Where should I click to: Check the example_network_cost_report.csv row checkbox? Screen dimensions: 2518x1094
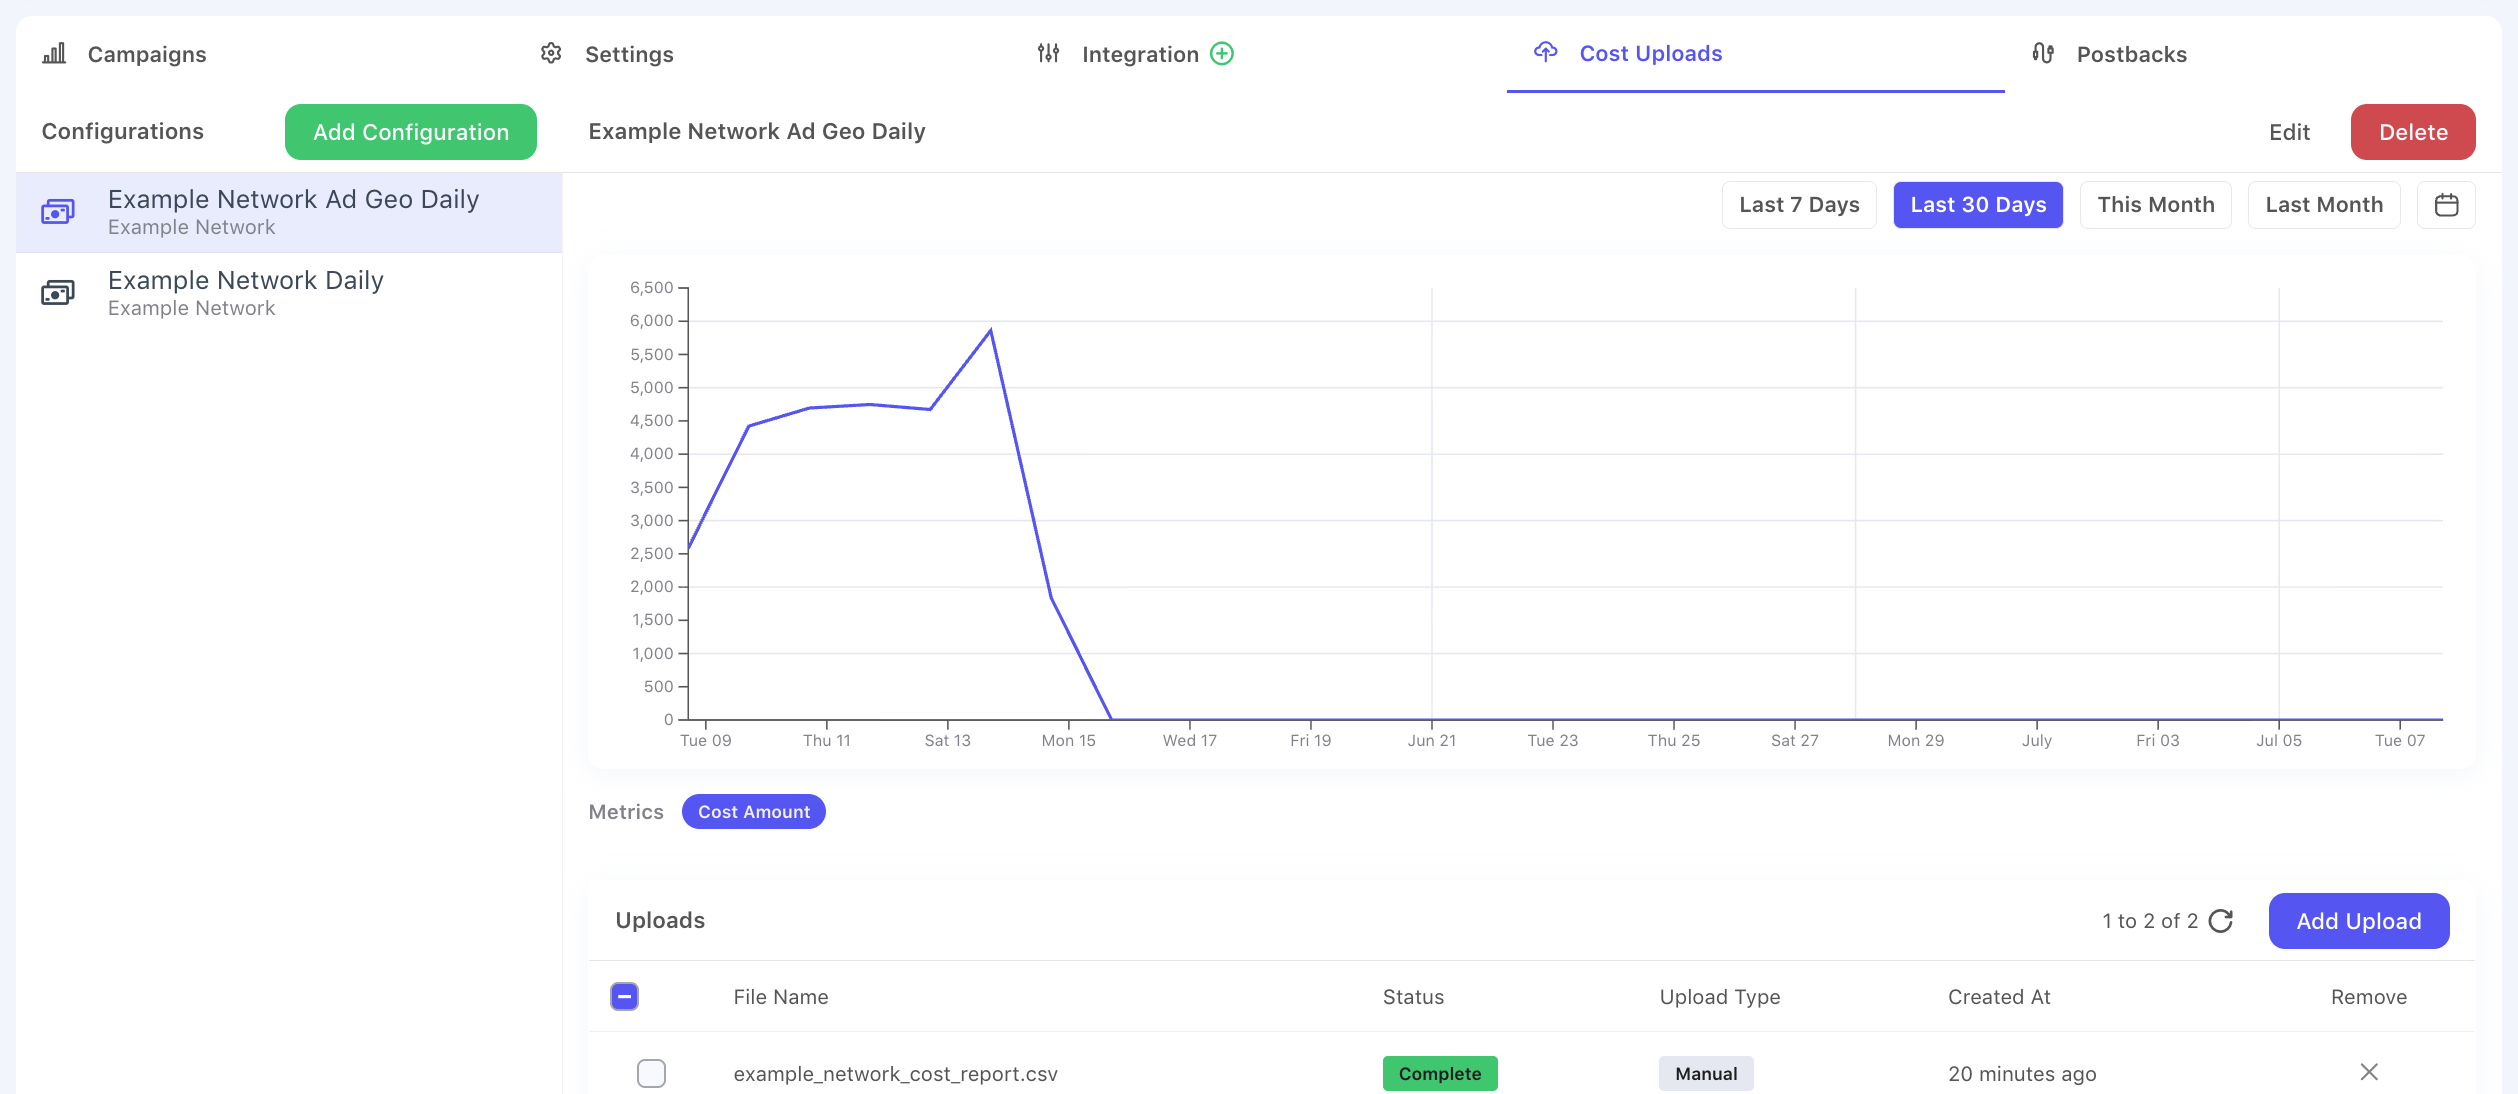coord(651,1073)
